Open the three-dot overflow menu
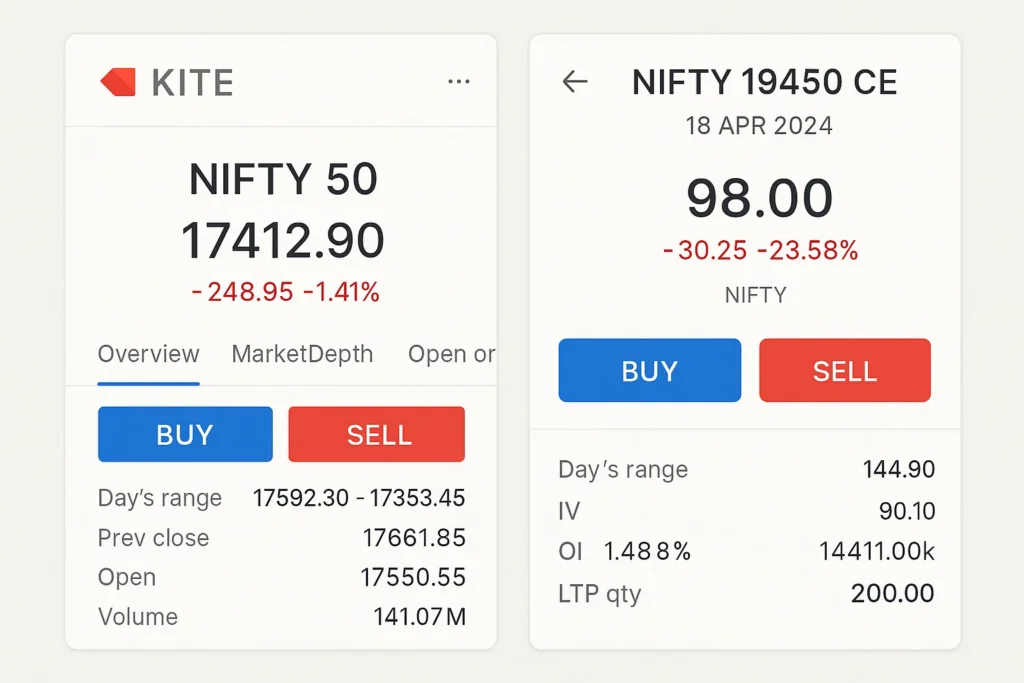The width and height of the screenshot is (1024, 683). point(459,82)
